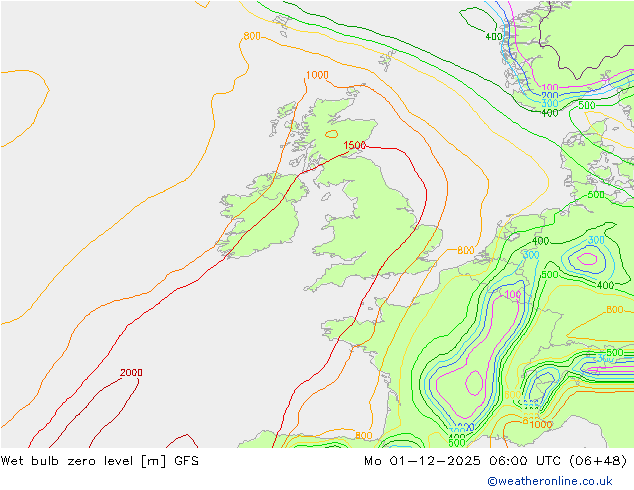This screenshot has height=490, width=634.
Task: Click the magenta closed contour over central Germany
Action: tap(587, 258)
